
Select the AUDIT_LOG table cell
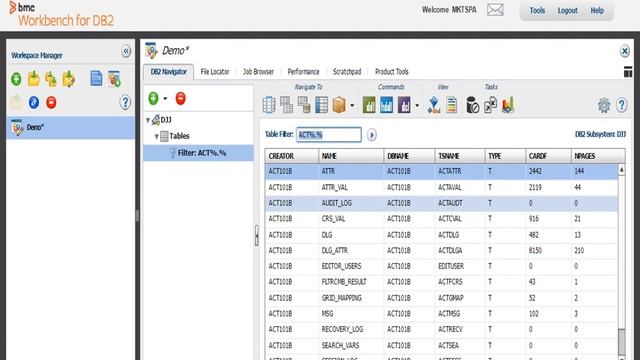pyautogui.click(x=336, y=203)
